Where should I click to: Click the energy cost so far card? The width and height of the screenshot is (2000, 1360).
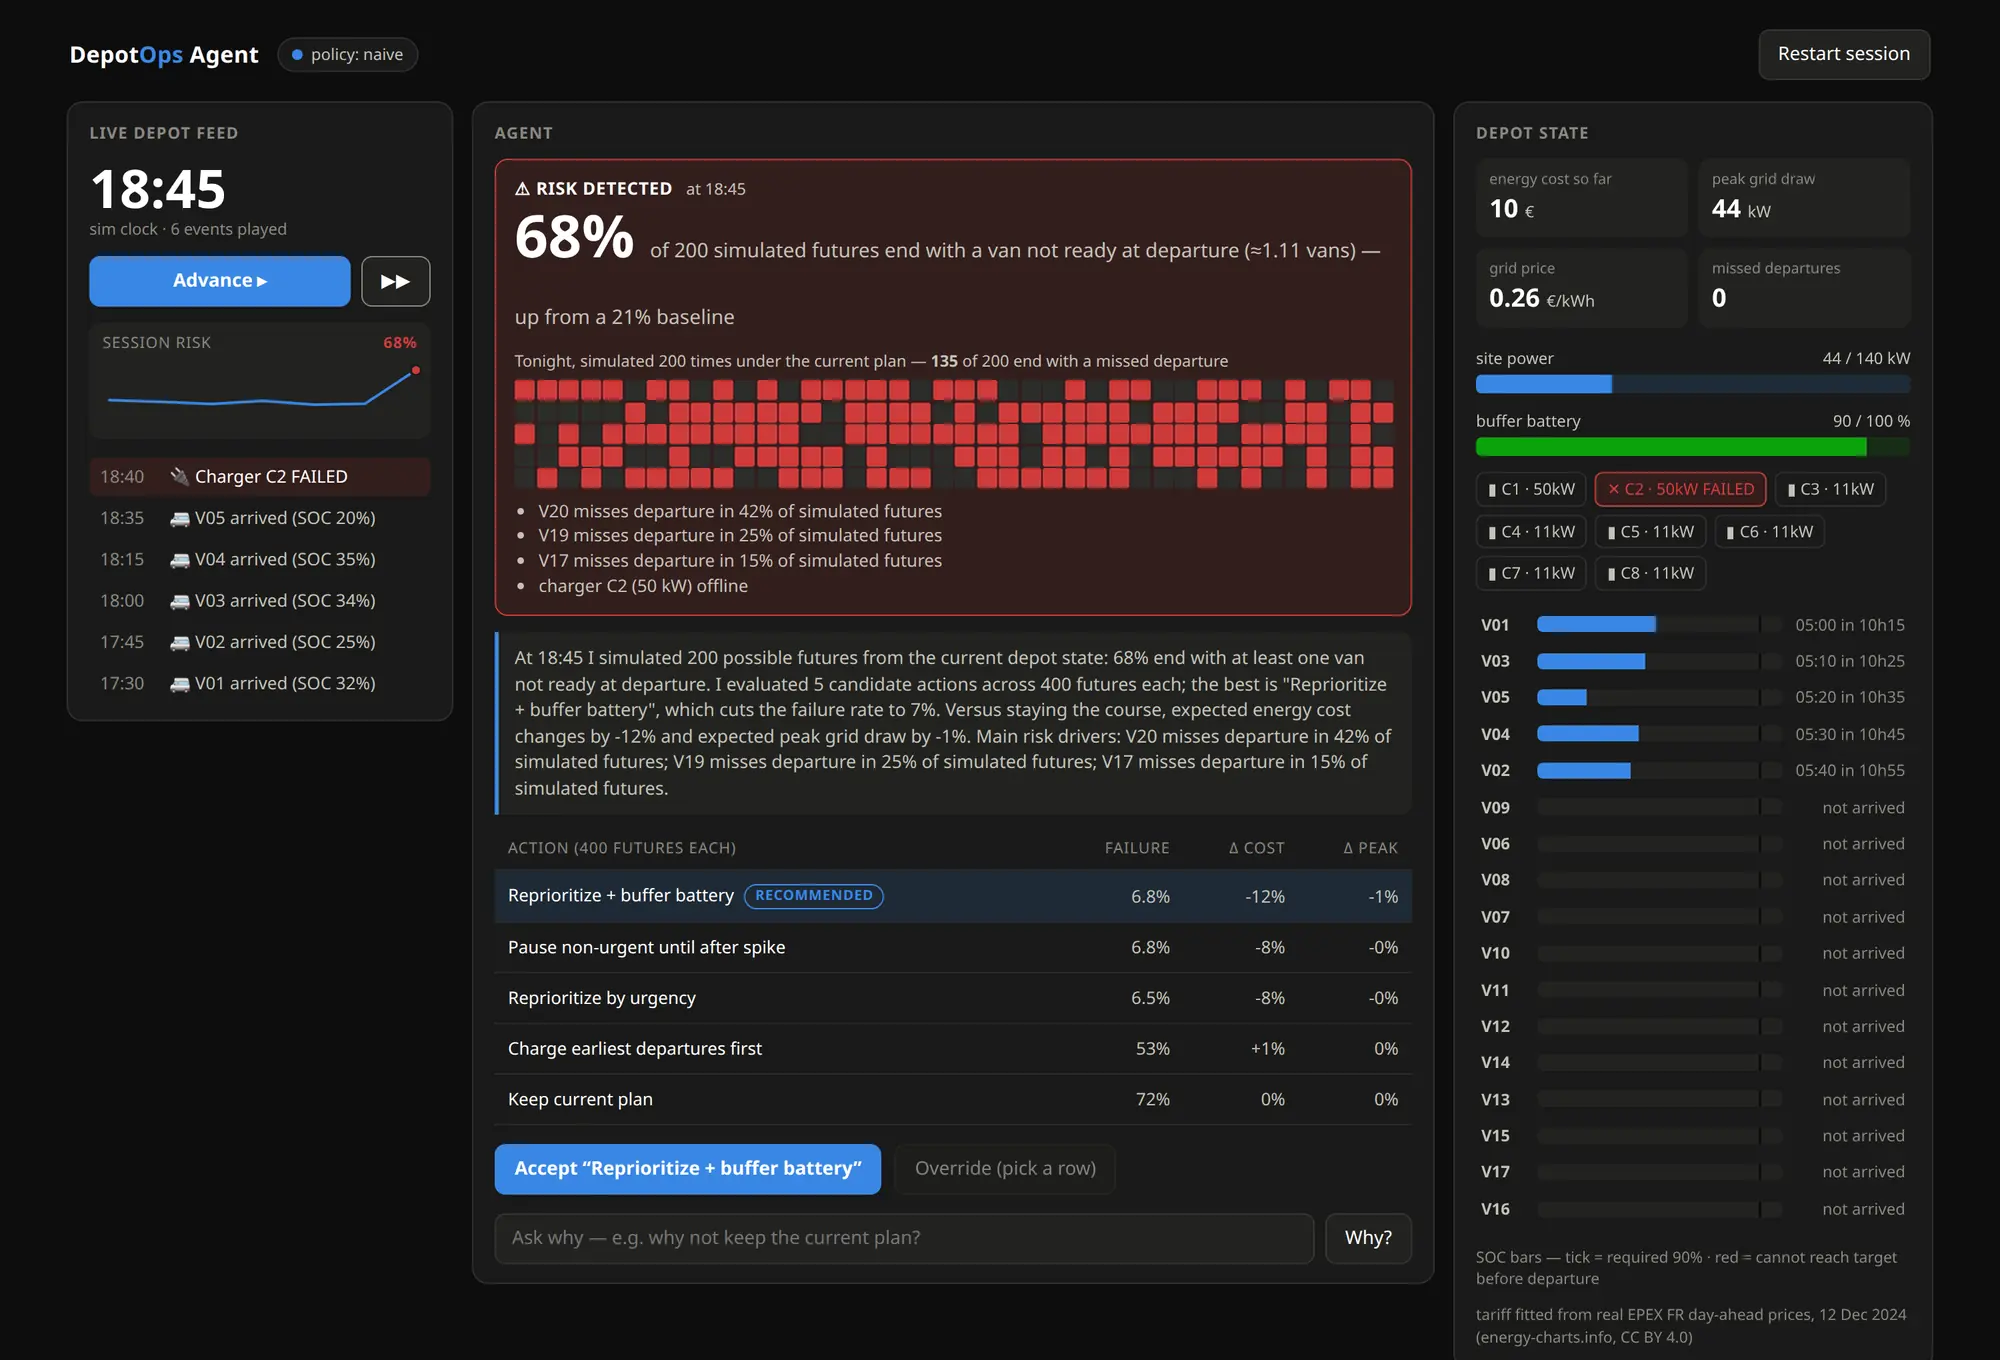(1581, 198)
